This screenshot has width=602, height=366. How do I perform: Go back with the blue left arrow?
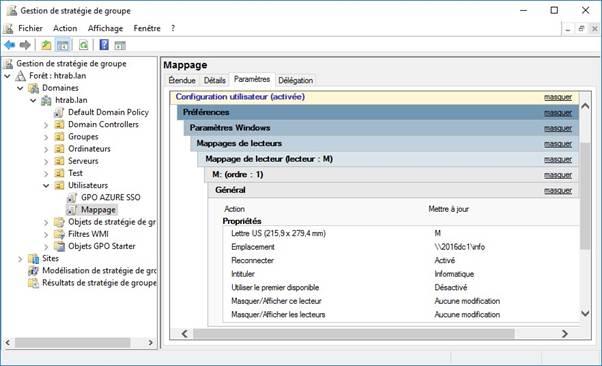pyautogui.click(x=10, y=45)
